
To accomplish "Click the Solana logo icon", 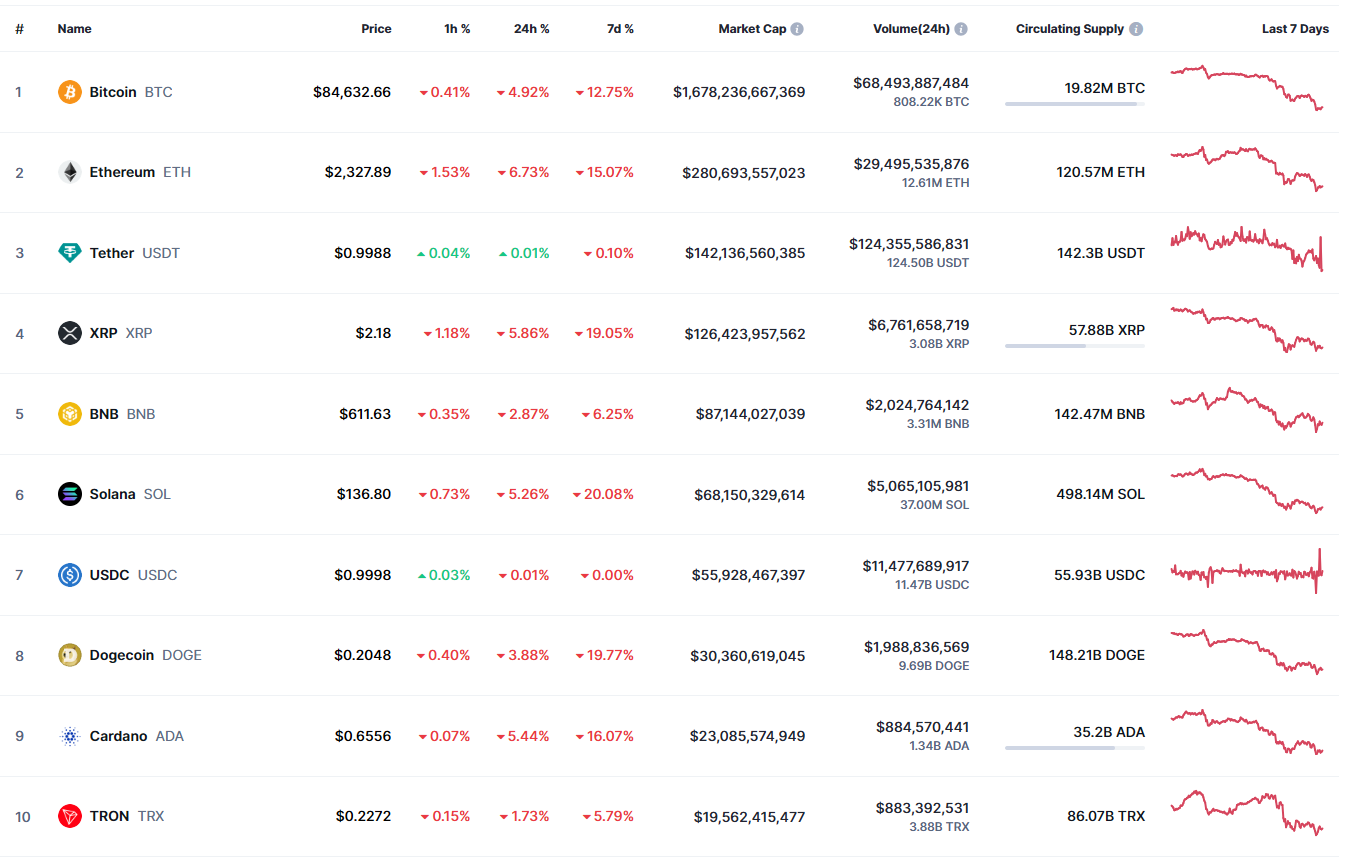I will click(x=70, y=494).
